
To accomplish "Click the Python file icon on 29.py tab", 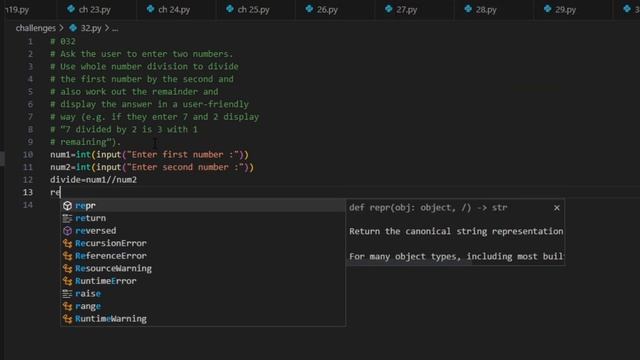I will [547, 9].
